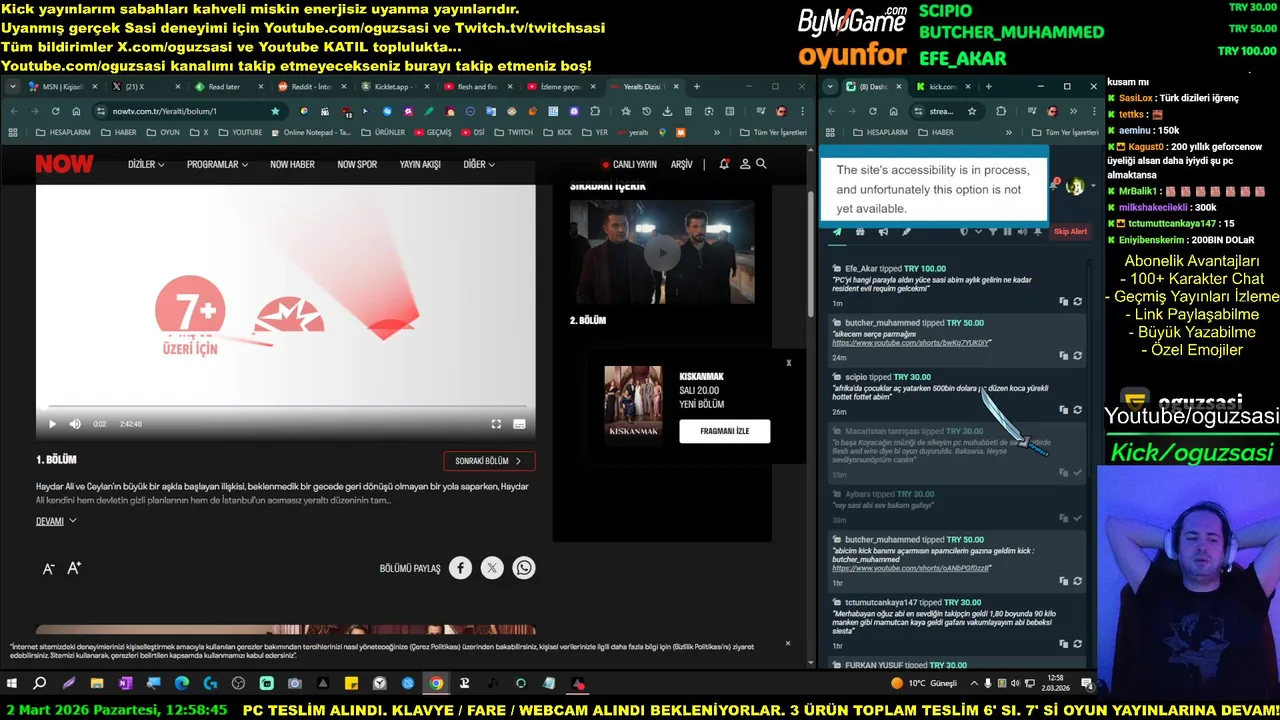This screenshot has height=720, width=1280.
Task: Reload the nowtv page
Action: click(56, 111)
